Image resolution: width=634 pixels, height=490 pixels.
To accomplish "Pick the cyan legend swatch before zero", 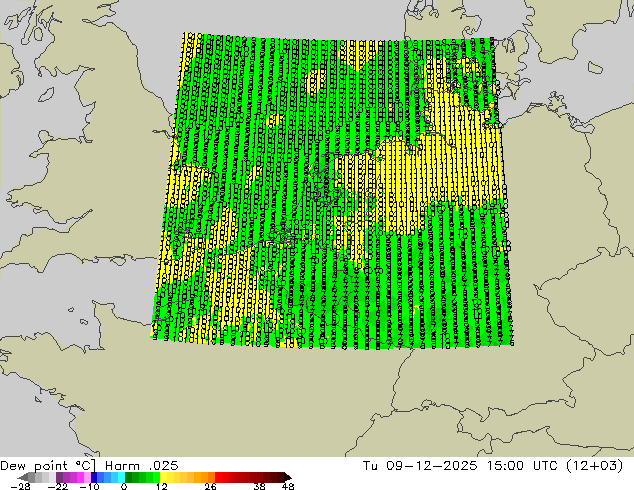I will tap(121, 477).
